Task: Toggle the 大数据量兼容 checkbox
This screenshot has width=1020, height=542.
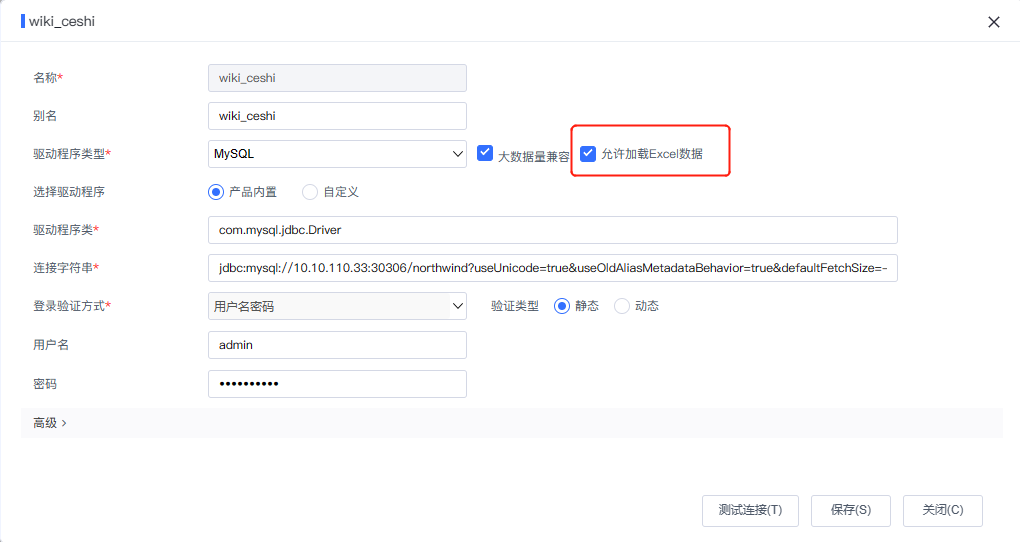Action: pos(485,153)
